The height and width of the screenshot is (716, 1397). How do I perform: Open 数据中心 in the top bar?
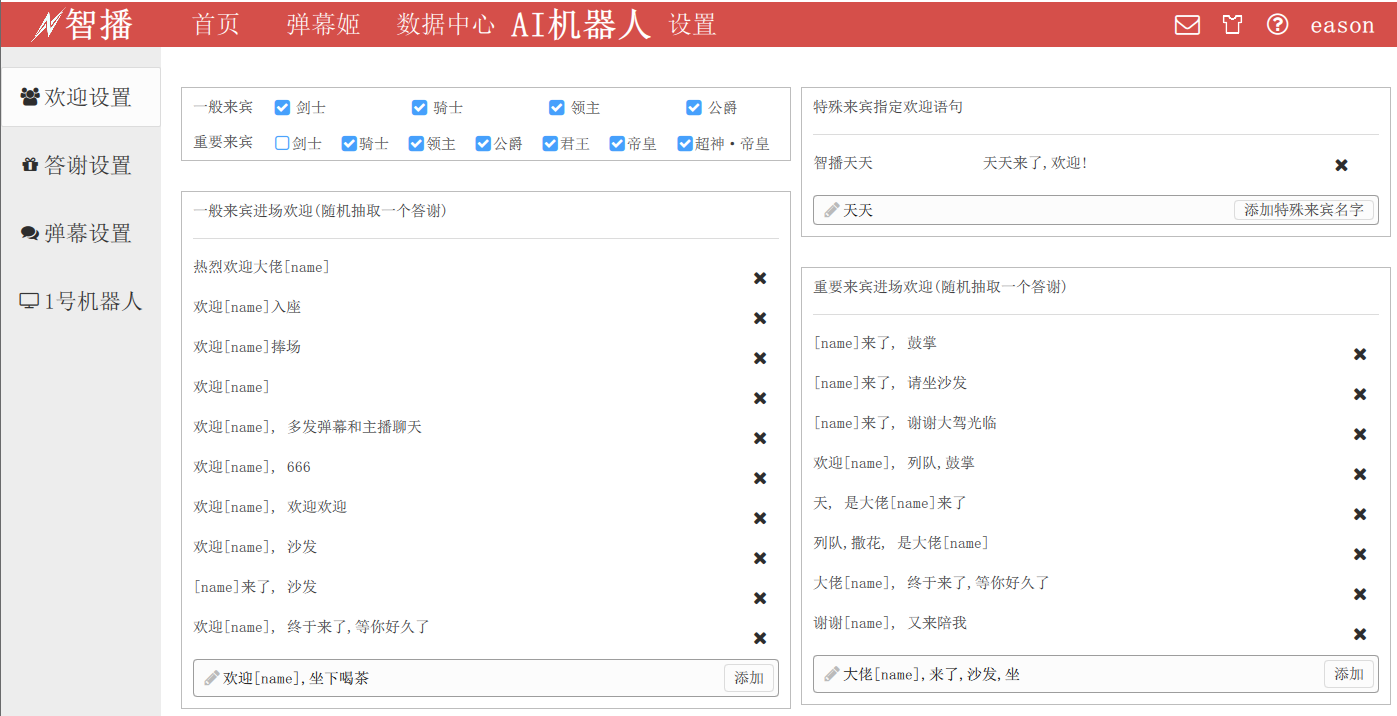click(446, 25)
